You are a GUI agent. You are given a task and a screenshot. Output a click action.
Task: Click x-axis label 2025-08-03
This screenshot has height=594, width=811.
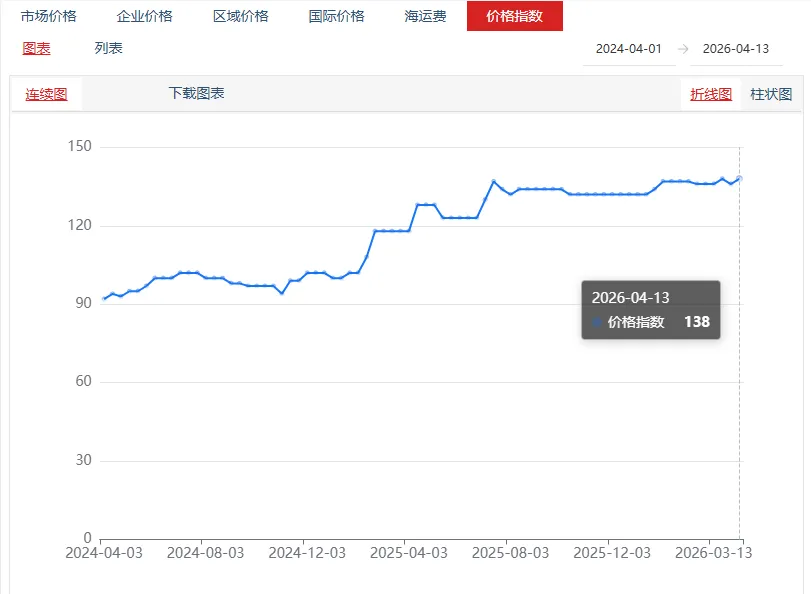[510, 553]
